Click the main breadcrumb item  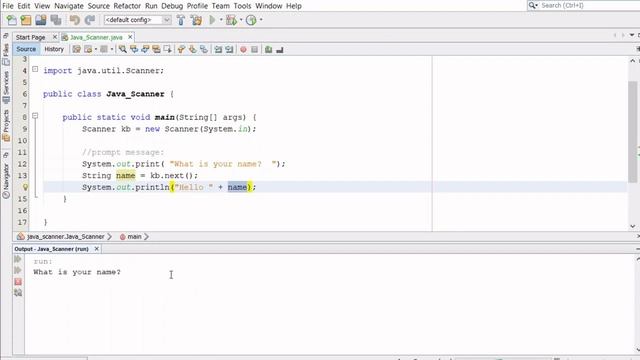(x=134, y=237)
